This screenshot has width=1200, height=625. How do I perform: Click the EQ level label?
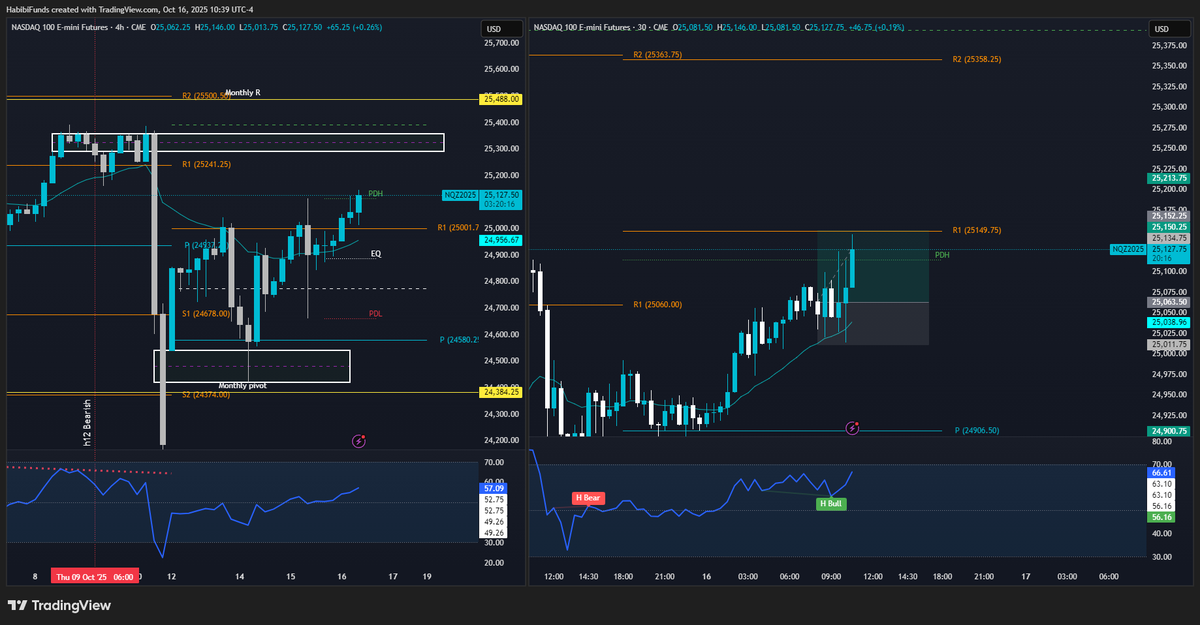(x=376, y=254)
